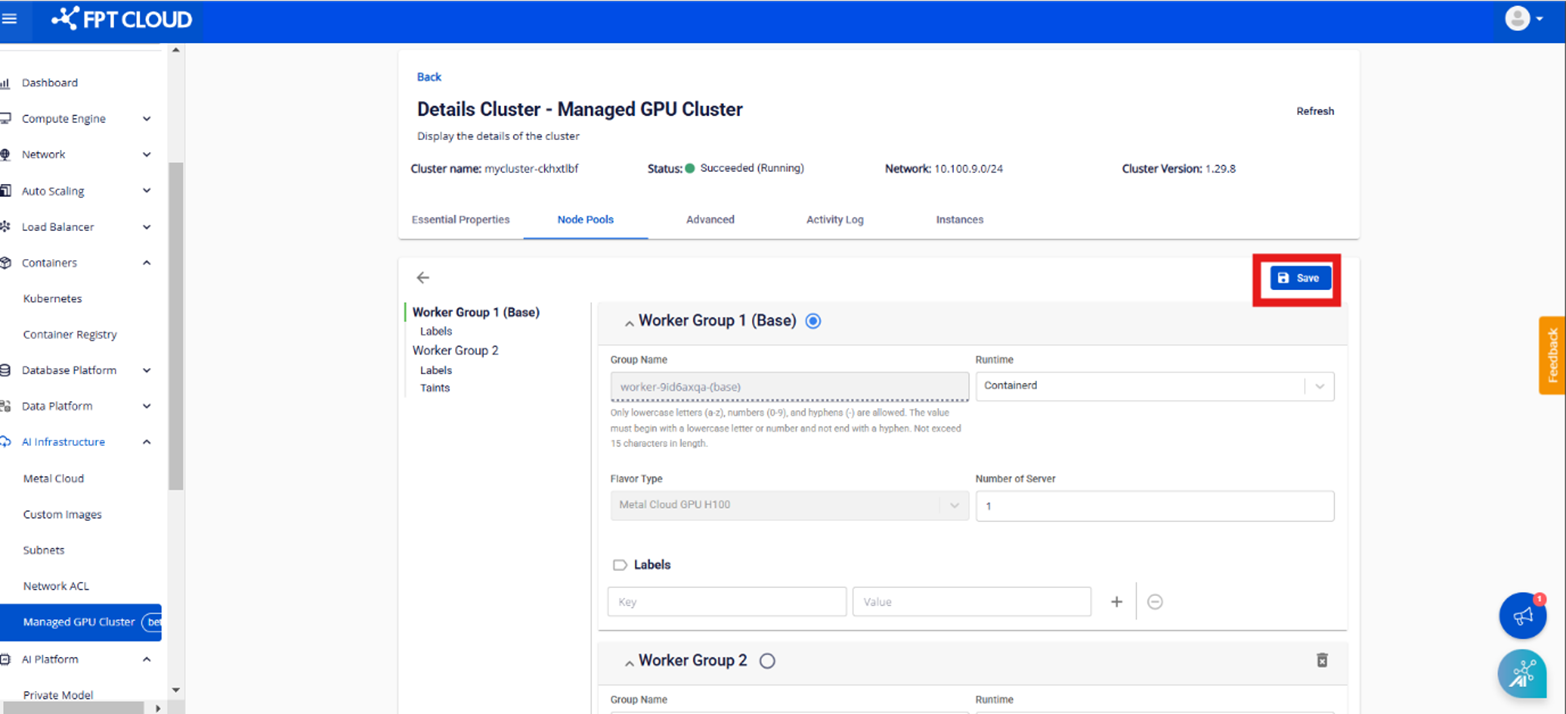Click the Number of Server input field
The width and height of the screenshot is (1566, 714).
1154,506
